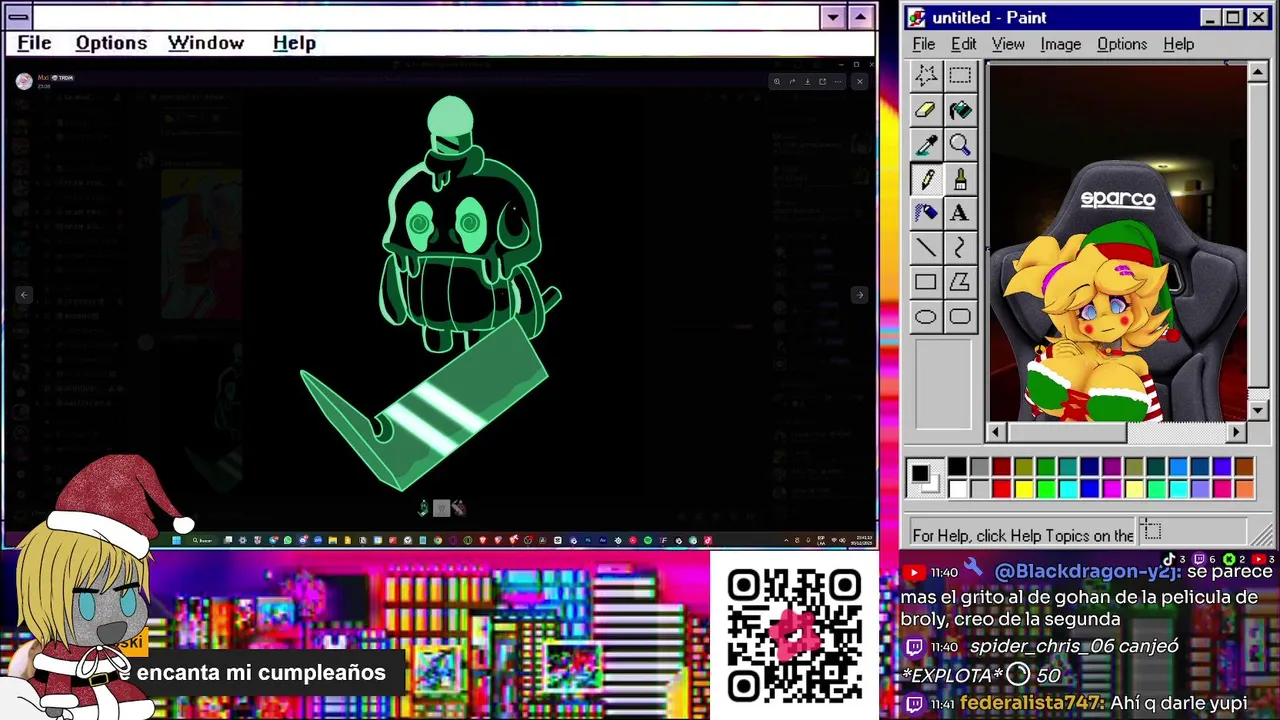Open the Edit menu in Paint
Viewport: 1280px width, 720px height.
(963, 44)
